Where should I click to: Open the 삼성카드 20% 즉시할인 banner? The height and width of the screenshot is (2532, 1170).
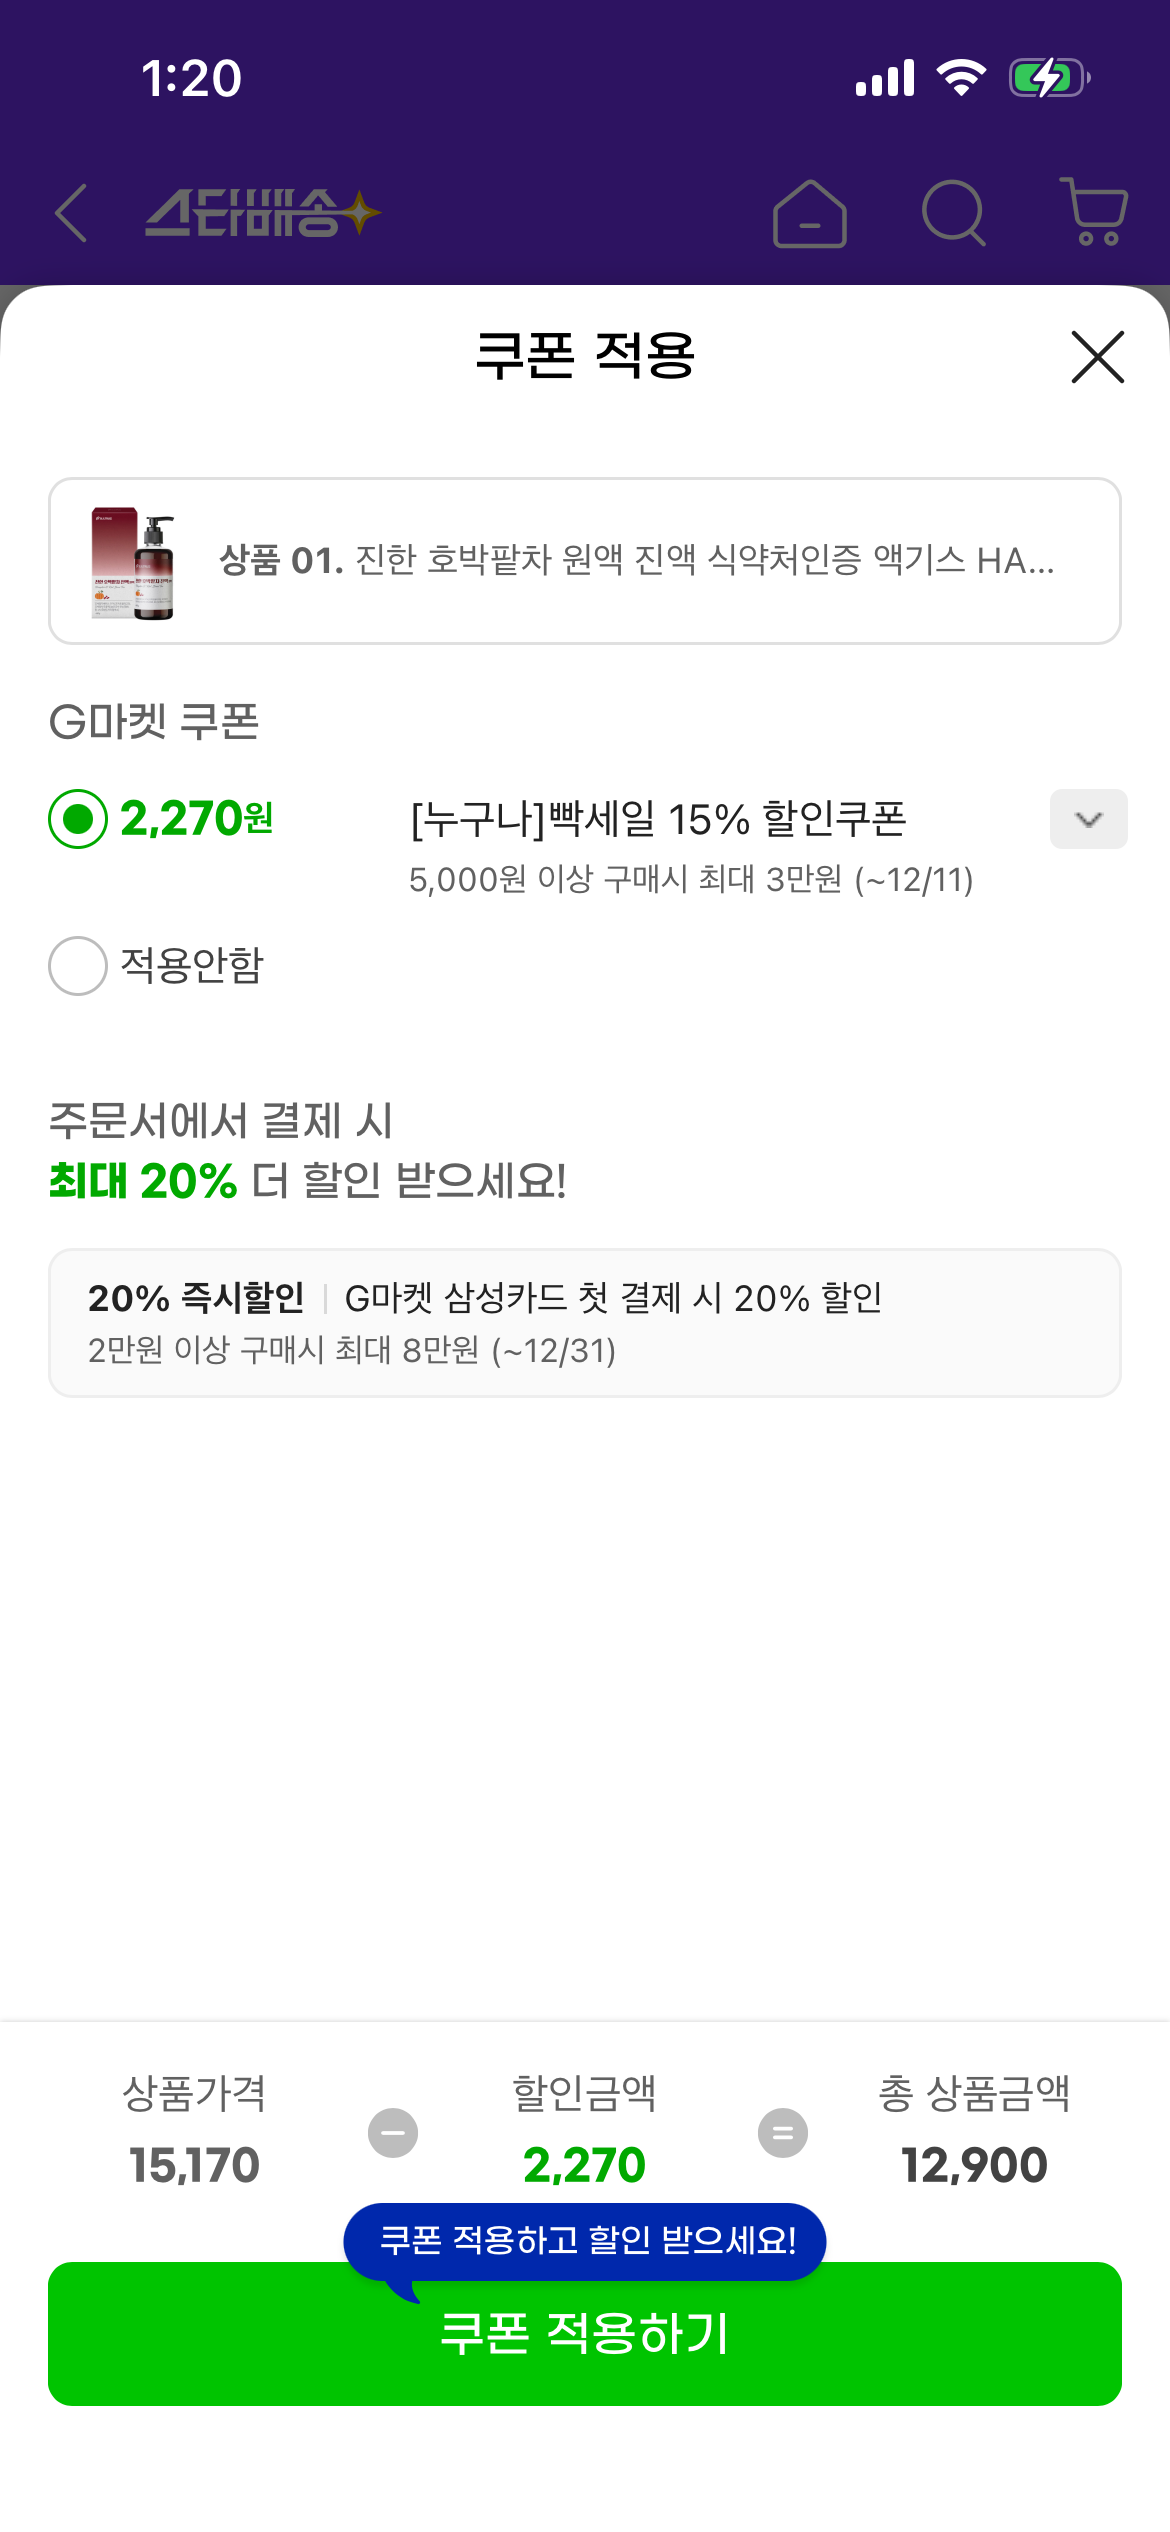(585, 1322)
